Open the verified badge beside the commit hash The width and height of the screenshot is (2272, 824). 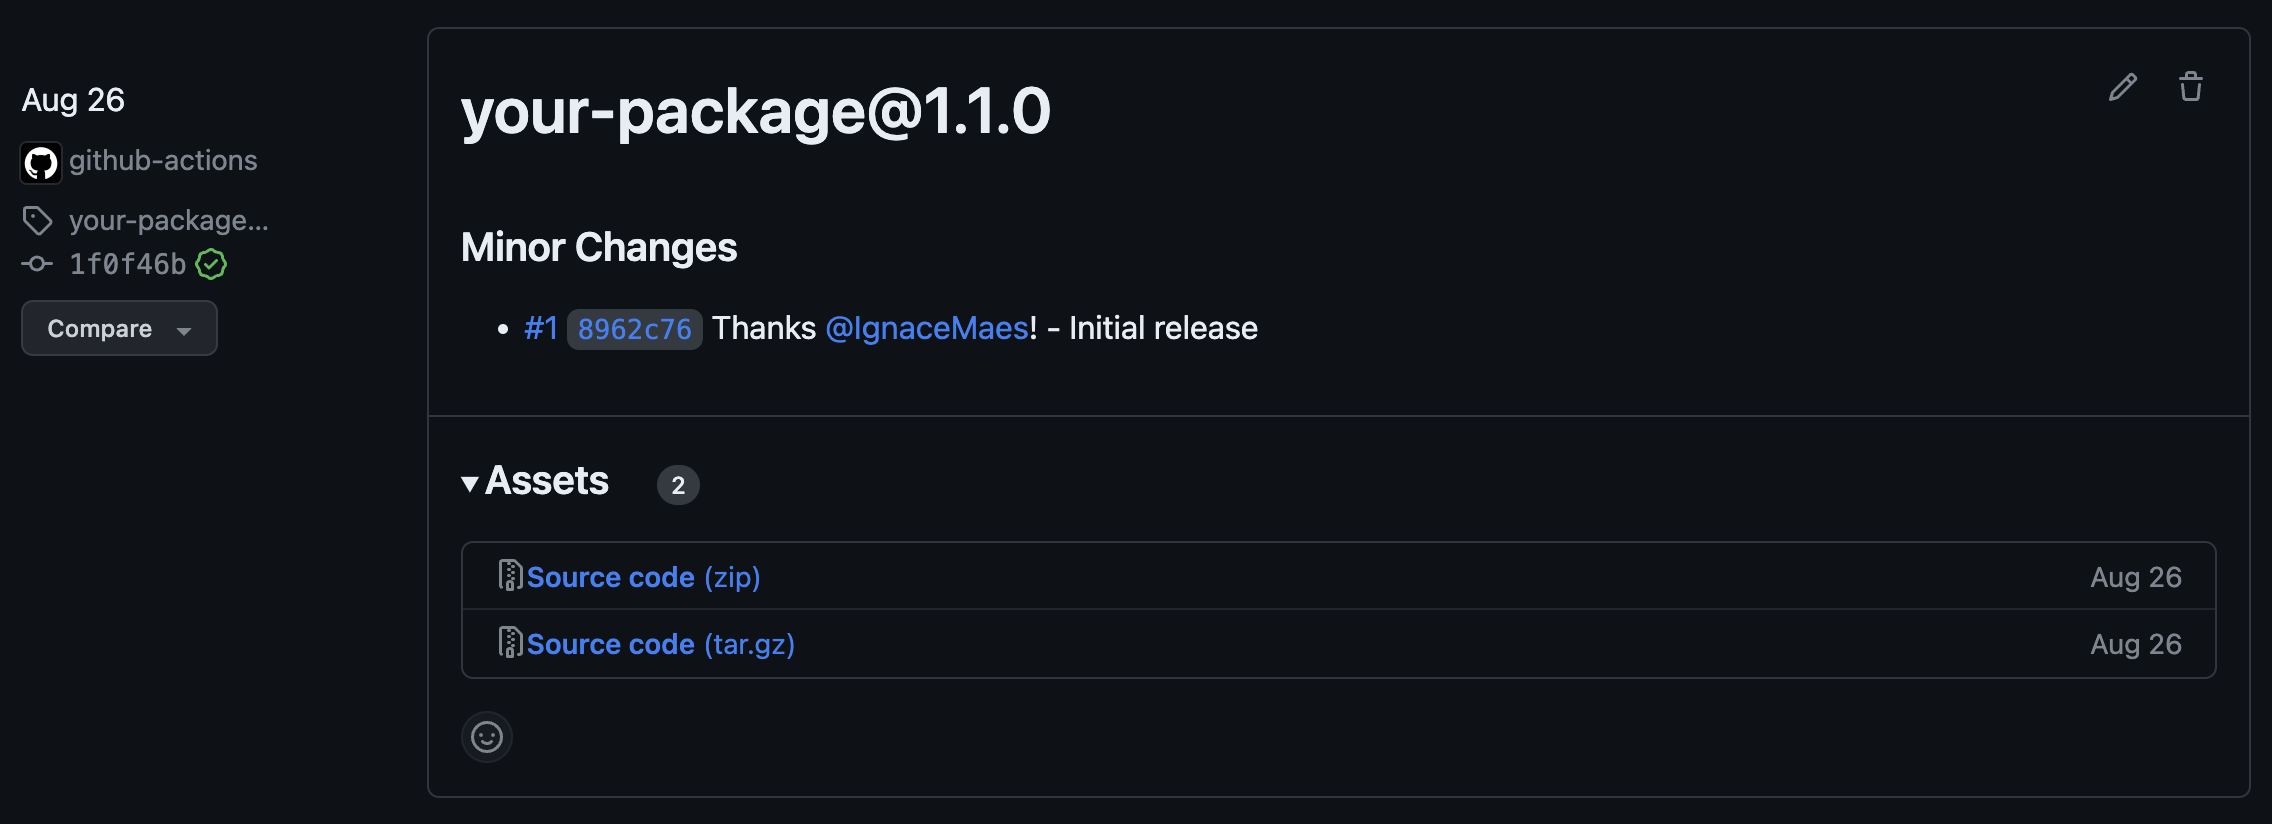[x=211, y=264]
